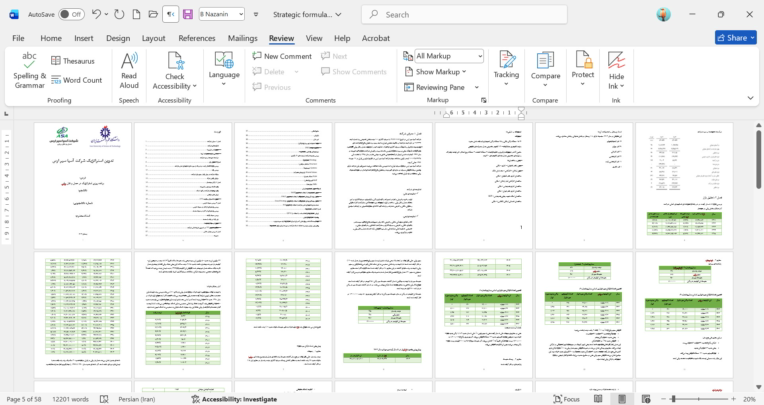The image size is (764, 405).
Task: Switch to the Design tab
Action: pos(118,38)
